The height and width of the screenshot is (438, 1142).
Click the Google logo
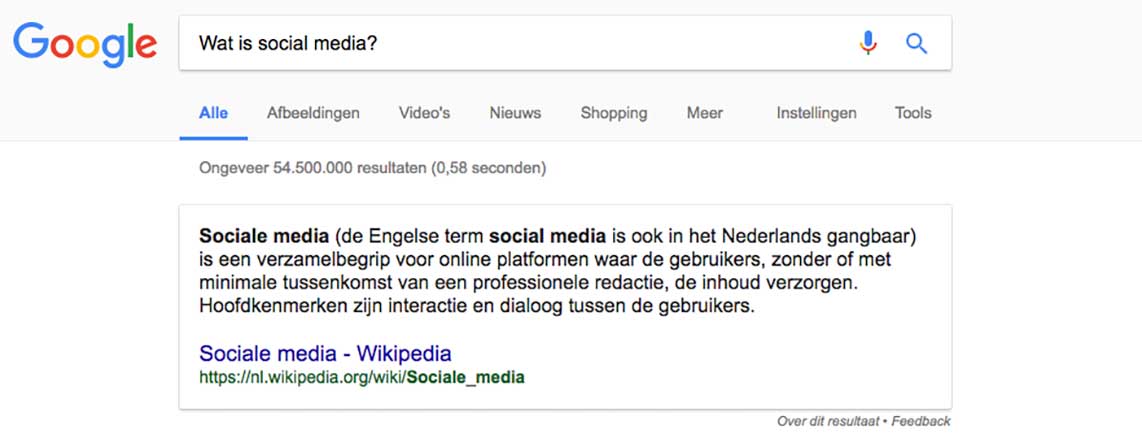pyautogui.click(x=85, y=44)
